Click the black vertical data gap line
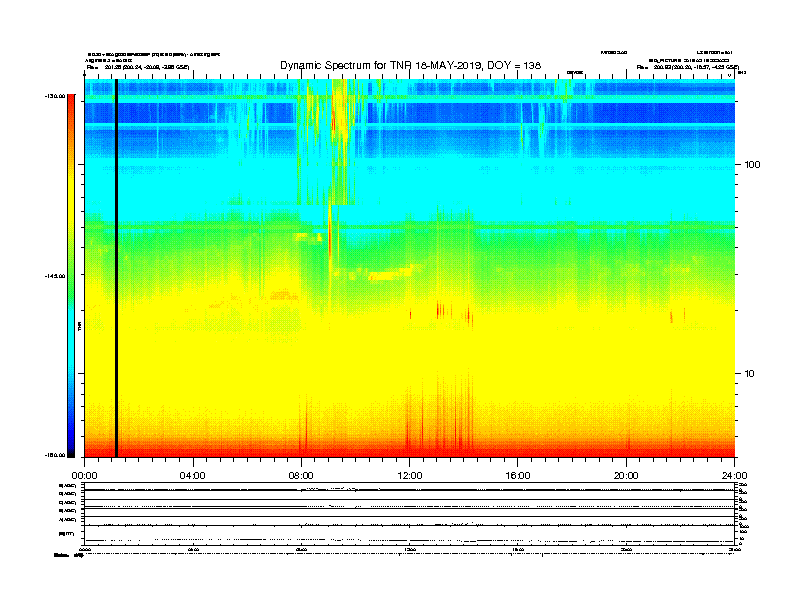This screenshot has height=612, width=792. [x=116, y=268]
